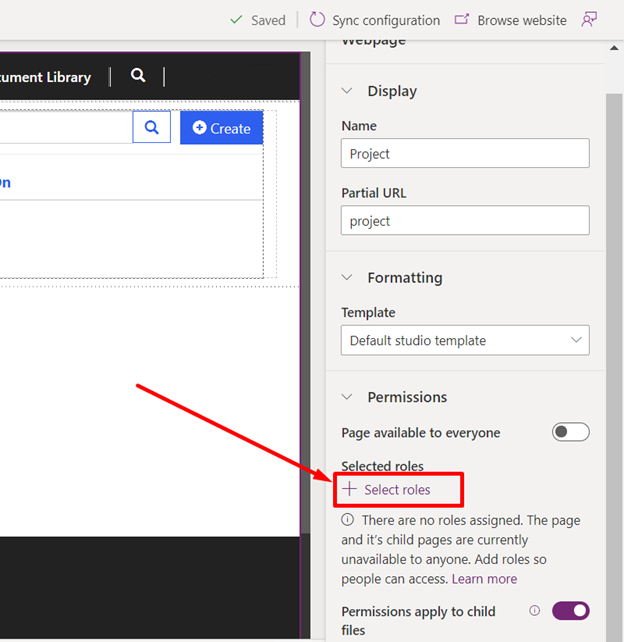
Task: Disable Permissions apply to child files toggle
Action: [570, 610]
